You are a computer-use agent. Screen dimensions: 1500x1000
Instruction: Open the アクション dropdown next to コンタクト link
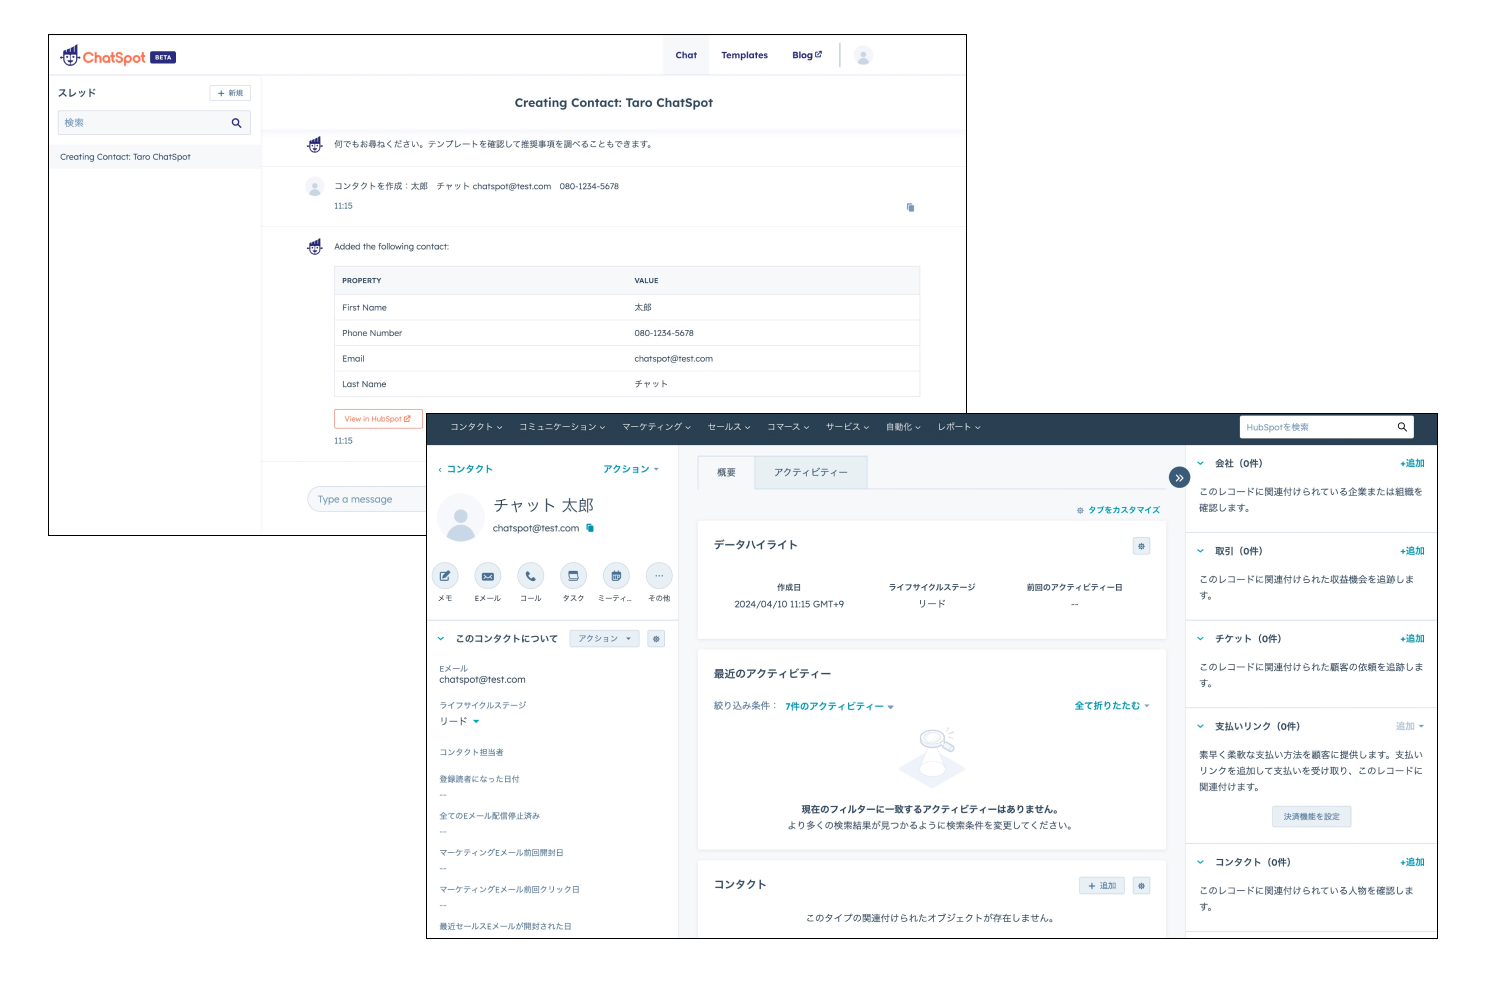point(631,469)
